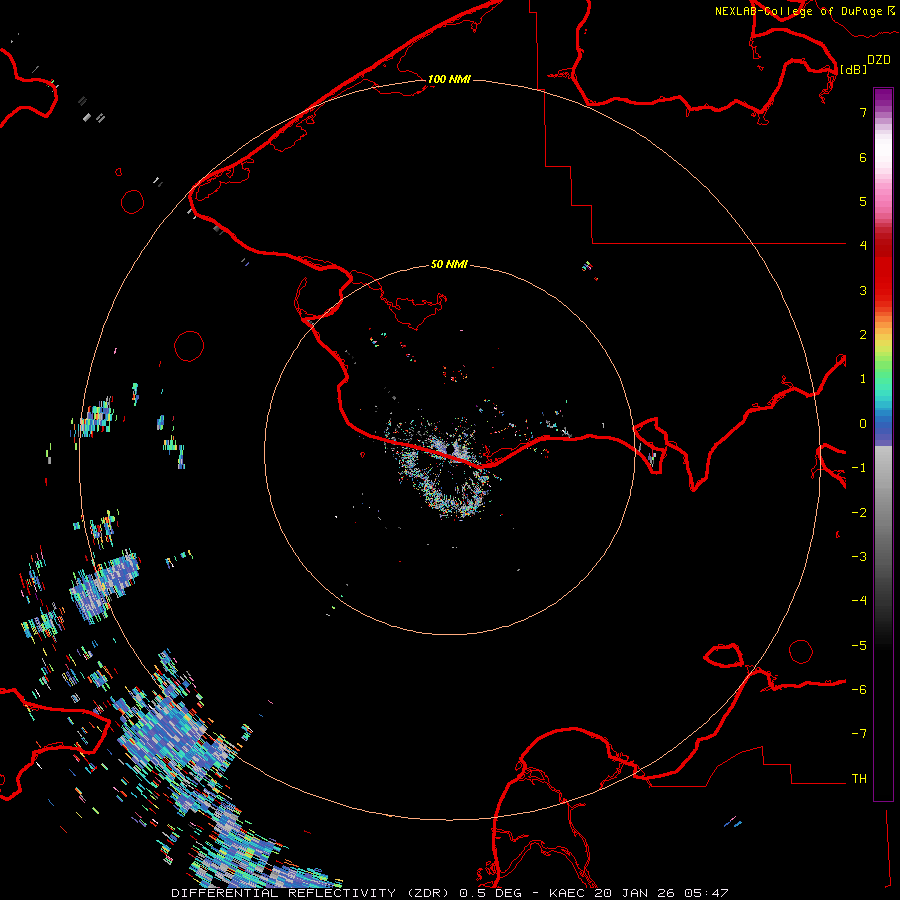Click the 2 dB value on color scale
This screenshot has height=900, width=900.
[x=863, y=335]
